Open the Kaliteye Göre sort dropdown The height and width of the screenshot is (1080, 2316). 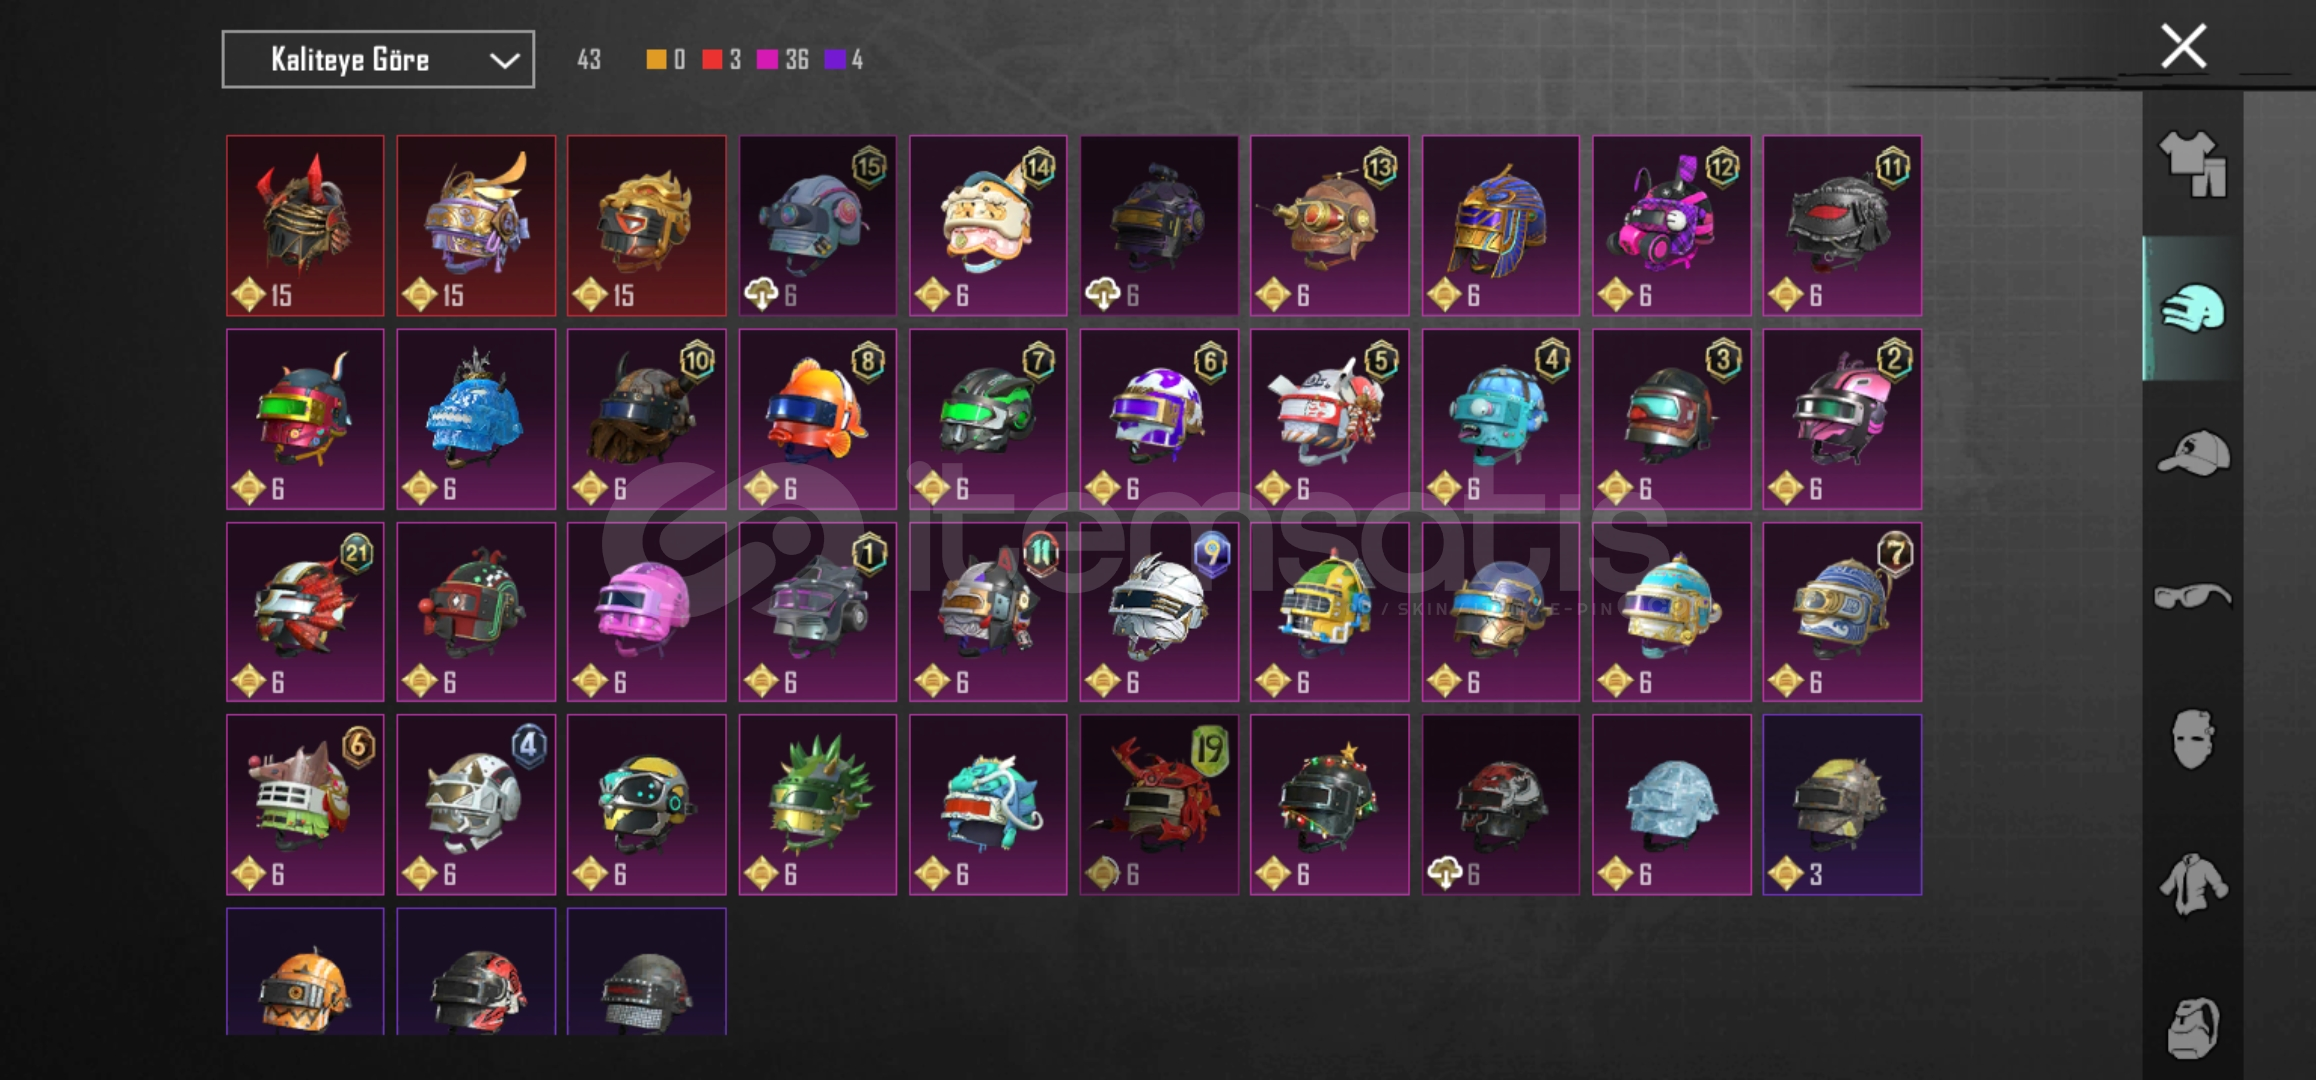[378, 60]
